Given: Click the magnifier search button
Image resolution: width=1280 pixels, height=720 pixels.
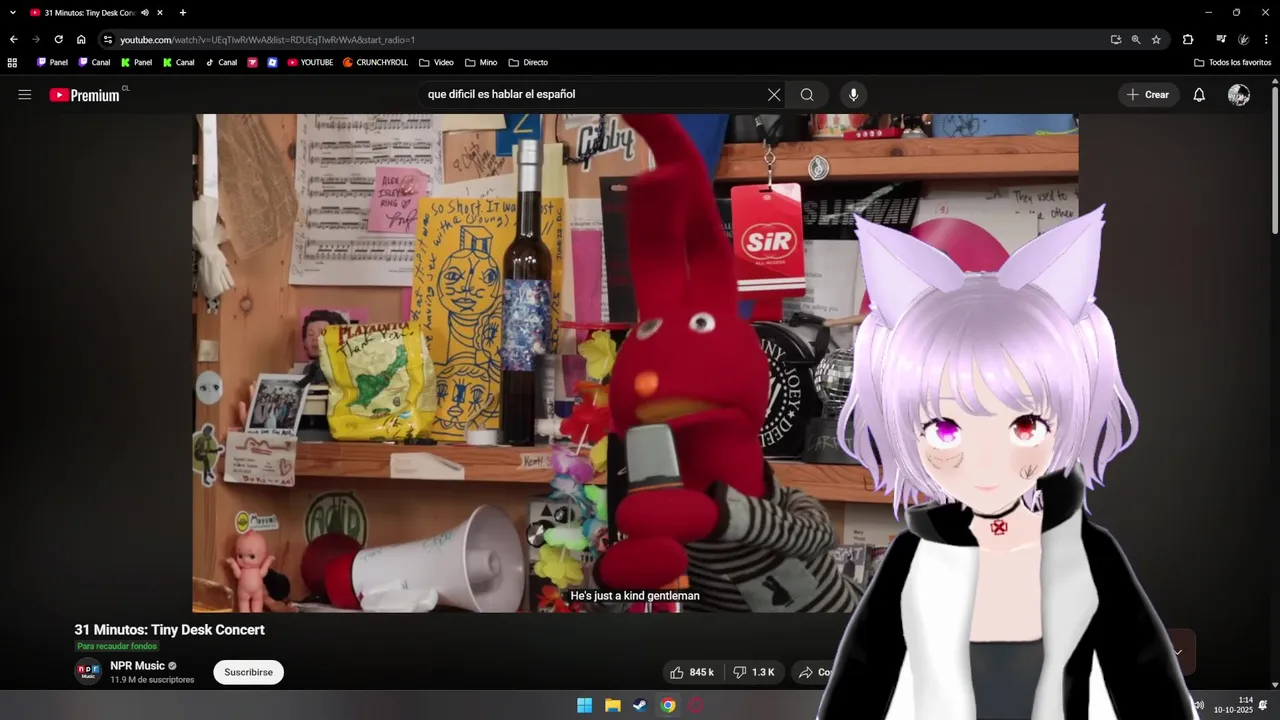Looking at the screenshot, I should click(x=807, y=95).
